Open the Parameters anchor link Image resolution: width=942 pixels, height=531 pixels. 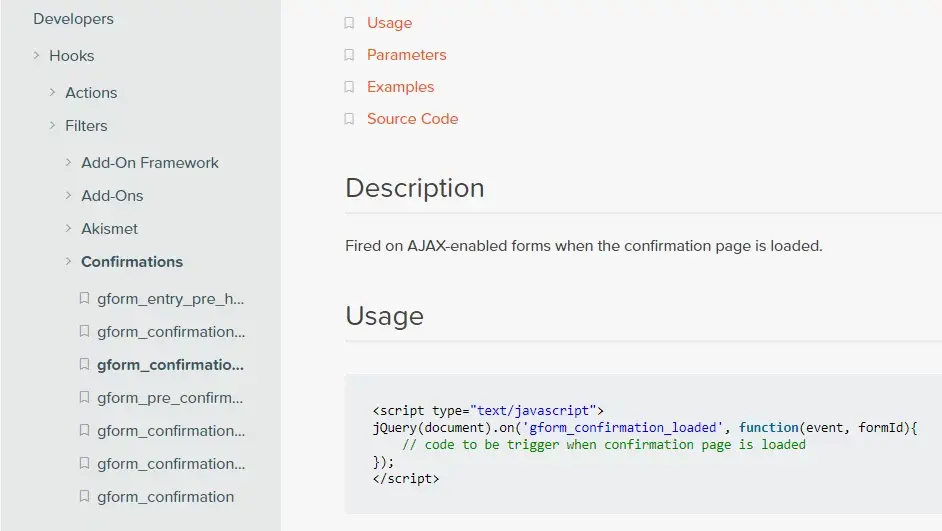(406, 55)
